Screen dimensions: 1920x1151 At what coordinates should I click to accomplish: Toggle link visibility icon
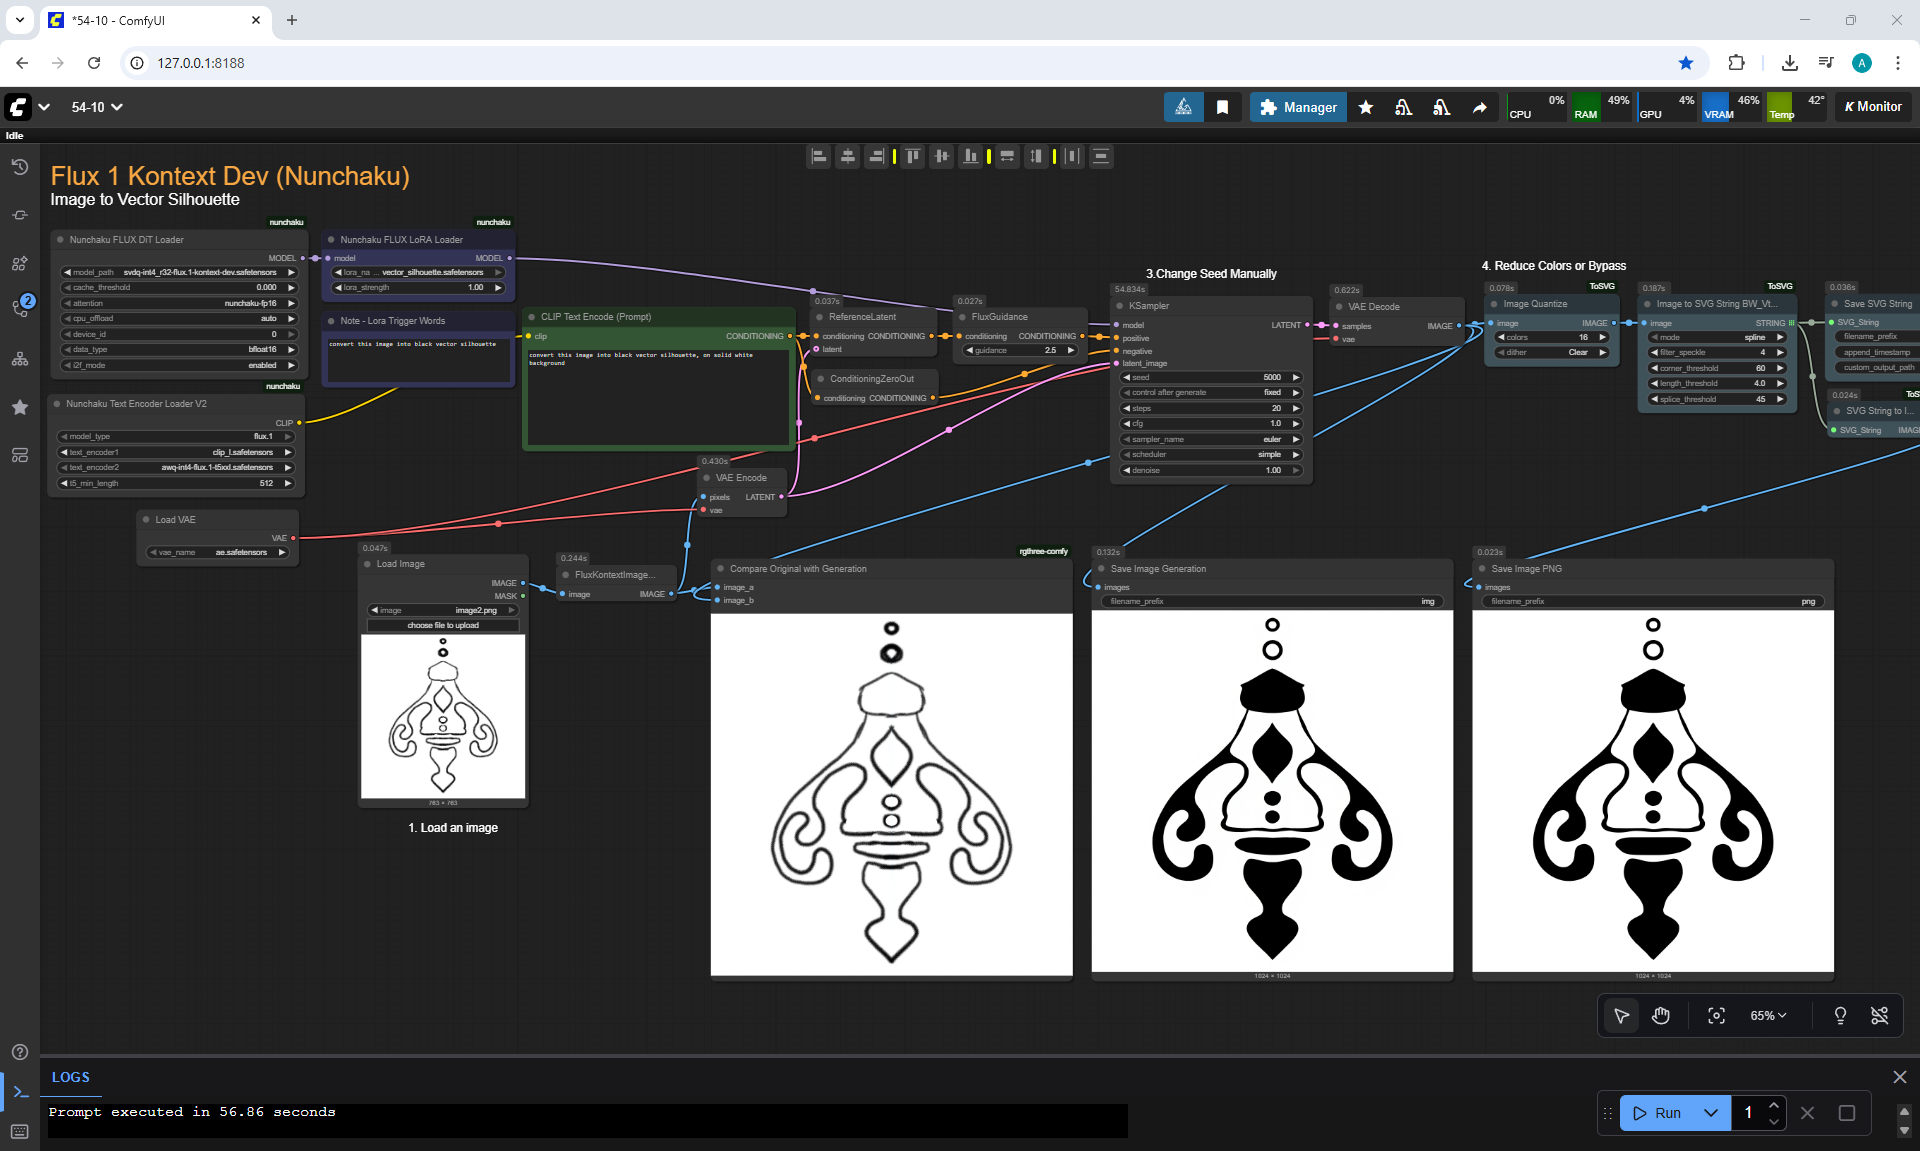(x=1879, y=1016)
